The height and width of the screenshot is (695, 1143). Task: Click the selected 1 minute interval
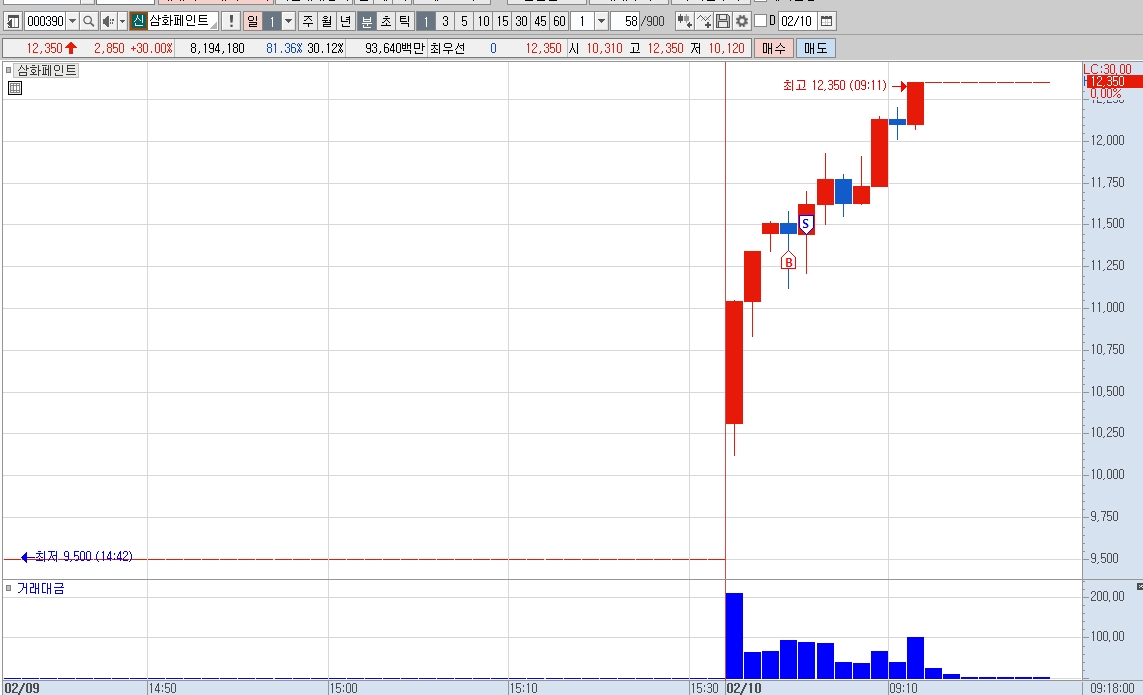[x=426, y=21]
